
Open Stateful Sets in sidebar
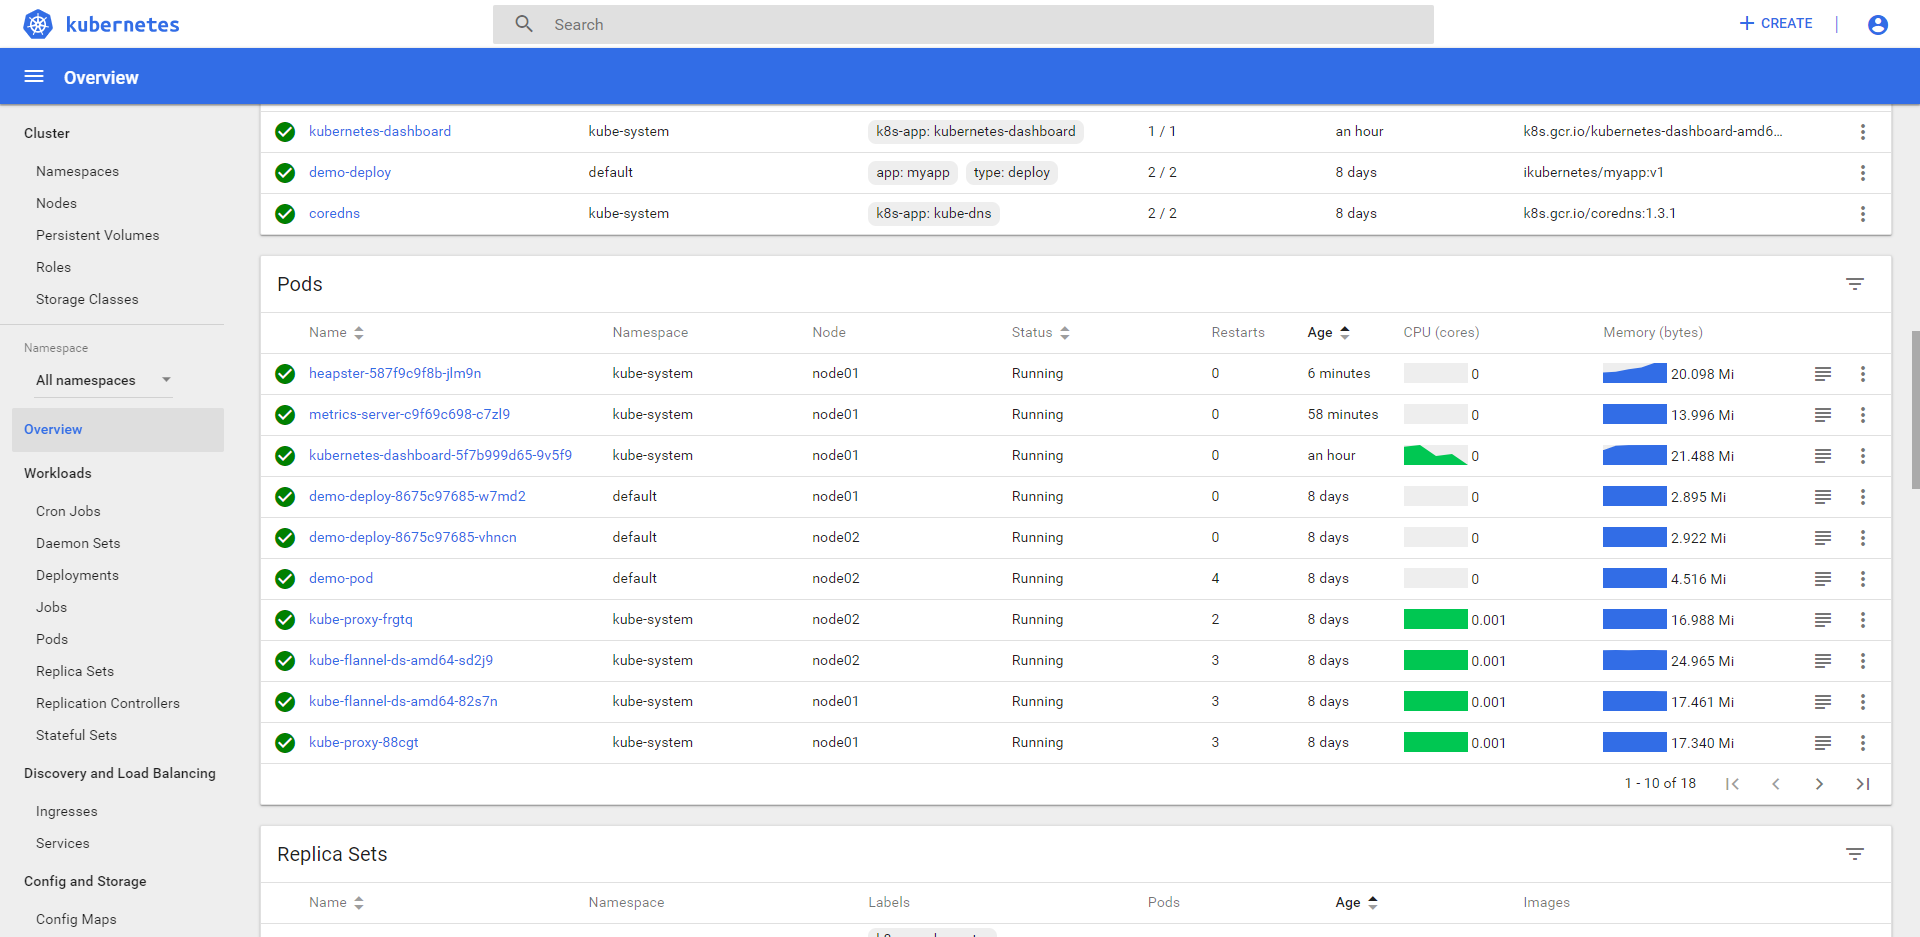click(76, 735)
